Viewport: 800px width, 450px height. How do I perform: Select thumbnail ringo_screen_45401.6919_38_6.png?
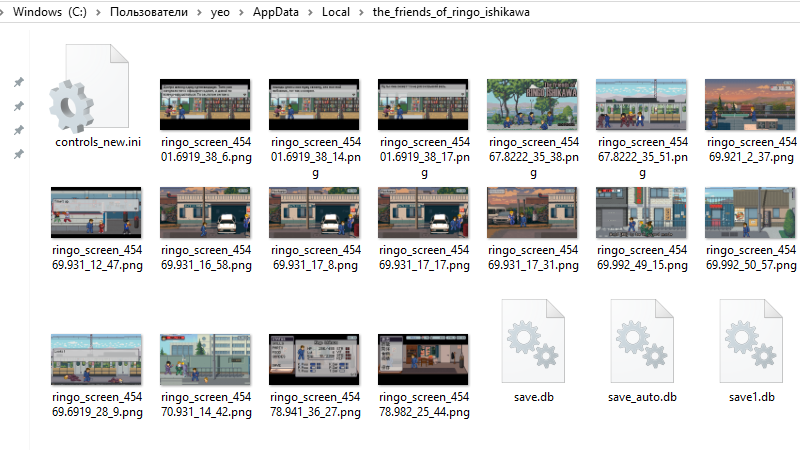[x=205, y=105]
